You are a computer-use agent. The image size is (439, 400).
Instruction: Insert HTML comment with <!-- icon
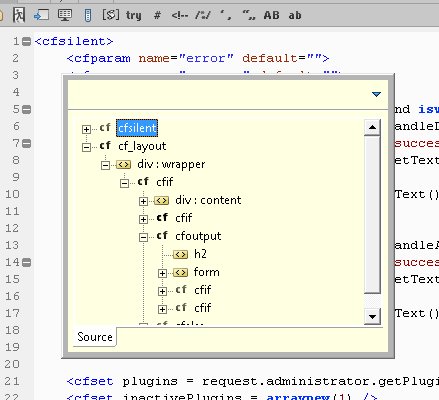pos(180,15)
